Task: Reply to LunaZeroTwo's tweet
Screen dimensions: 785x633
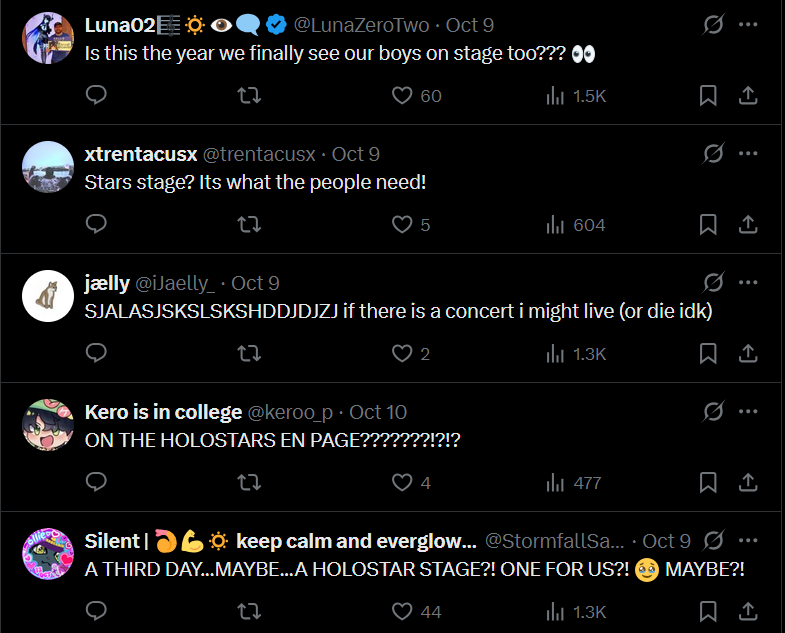Action: (x=97, y=96)
